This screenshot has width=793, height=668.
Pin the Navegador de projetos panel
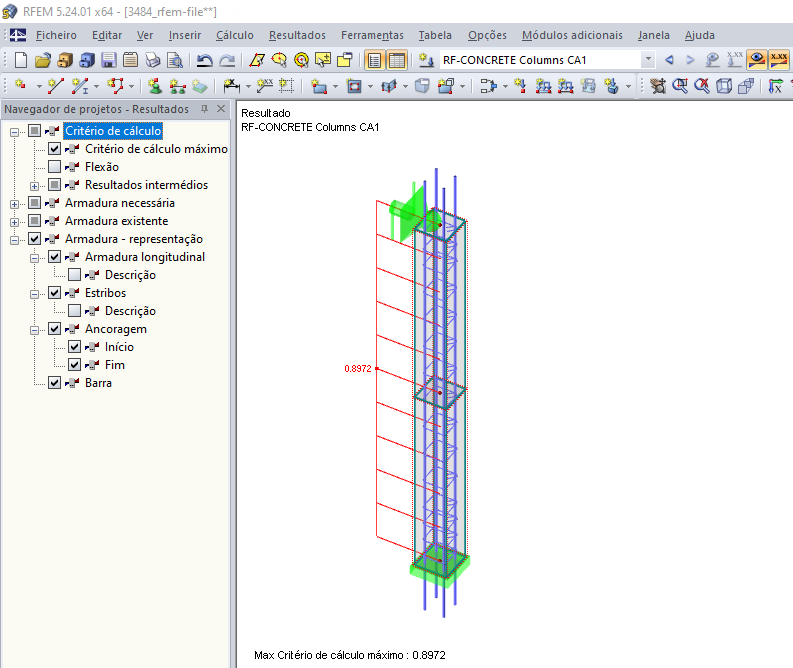204,109
